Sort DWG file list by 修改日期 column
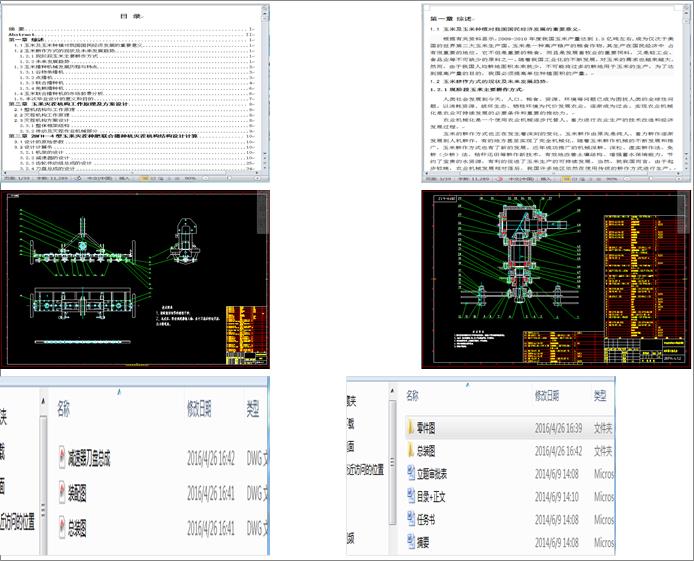The width and height of the screenshot is (694, 561). coord(199,409)
